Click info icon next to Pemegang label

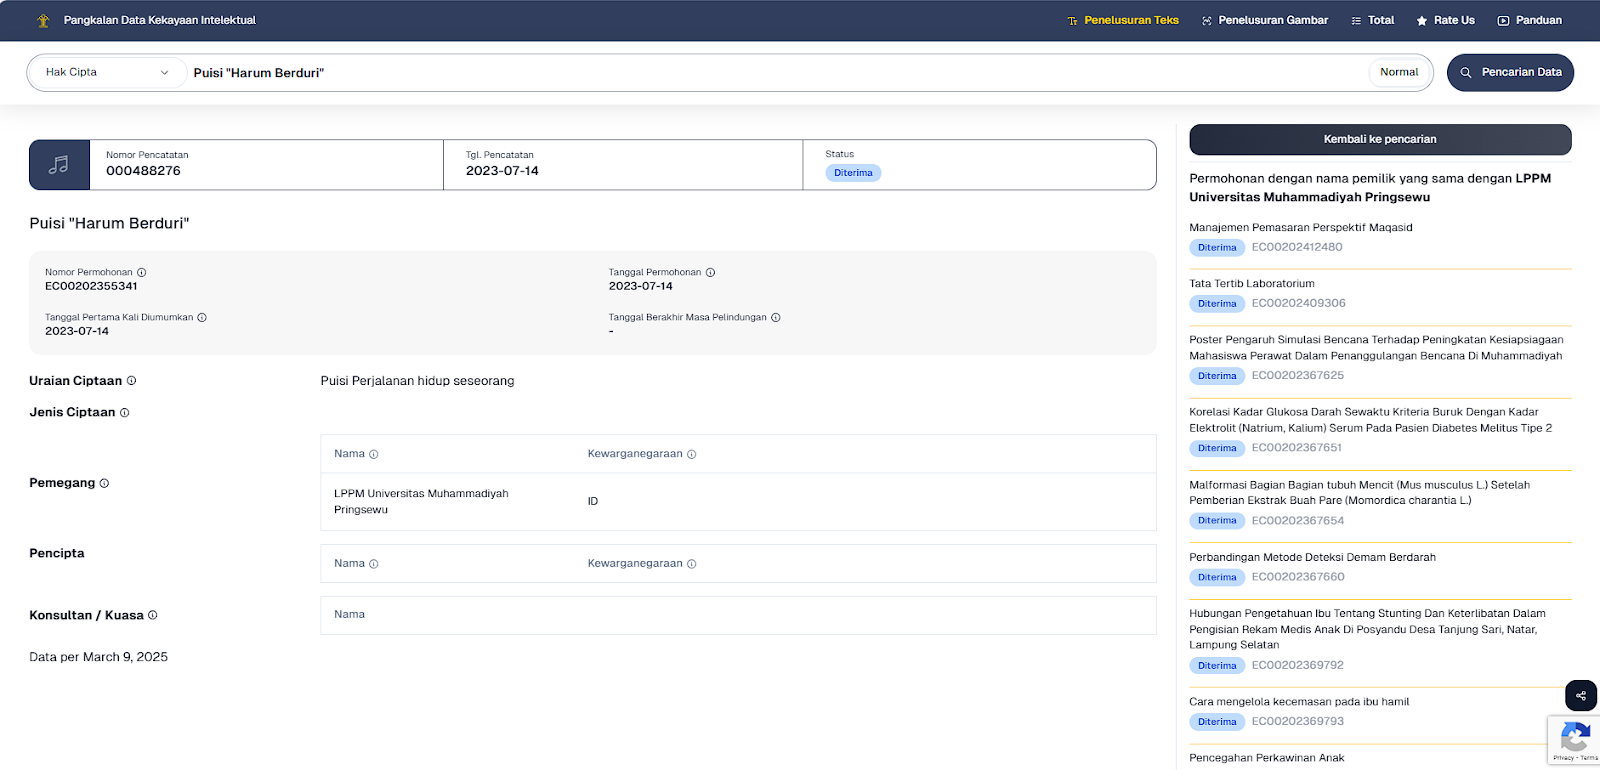(105, 483)
